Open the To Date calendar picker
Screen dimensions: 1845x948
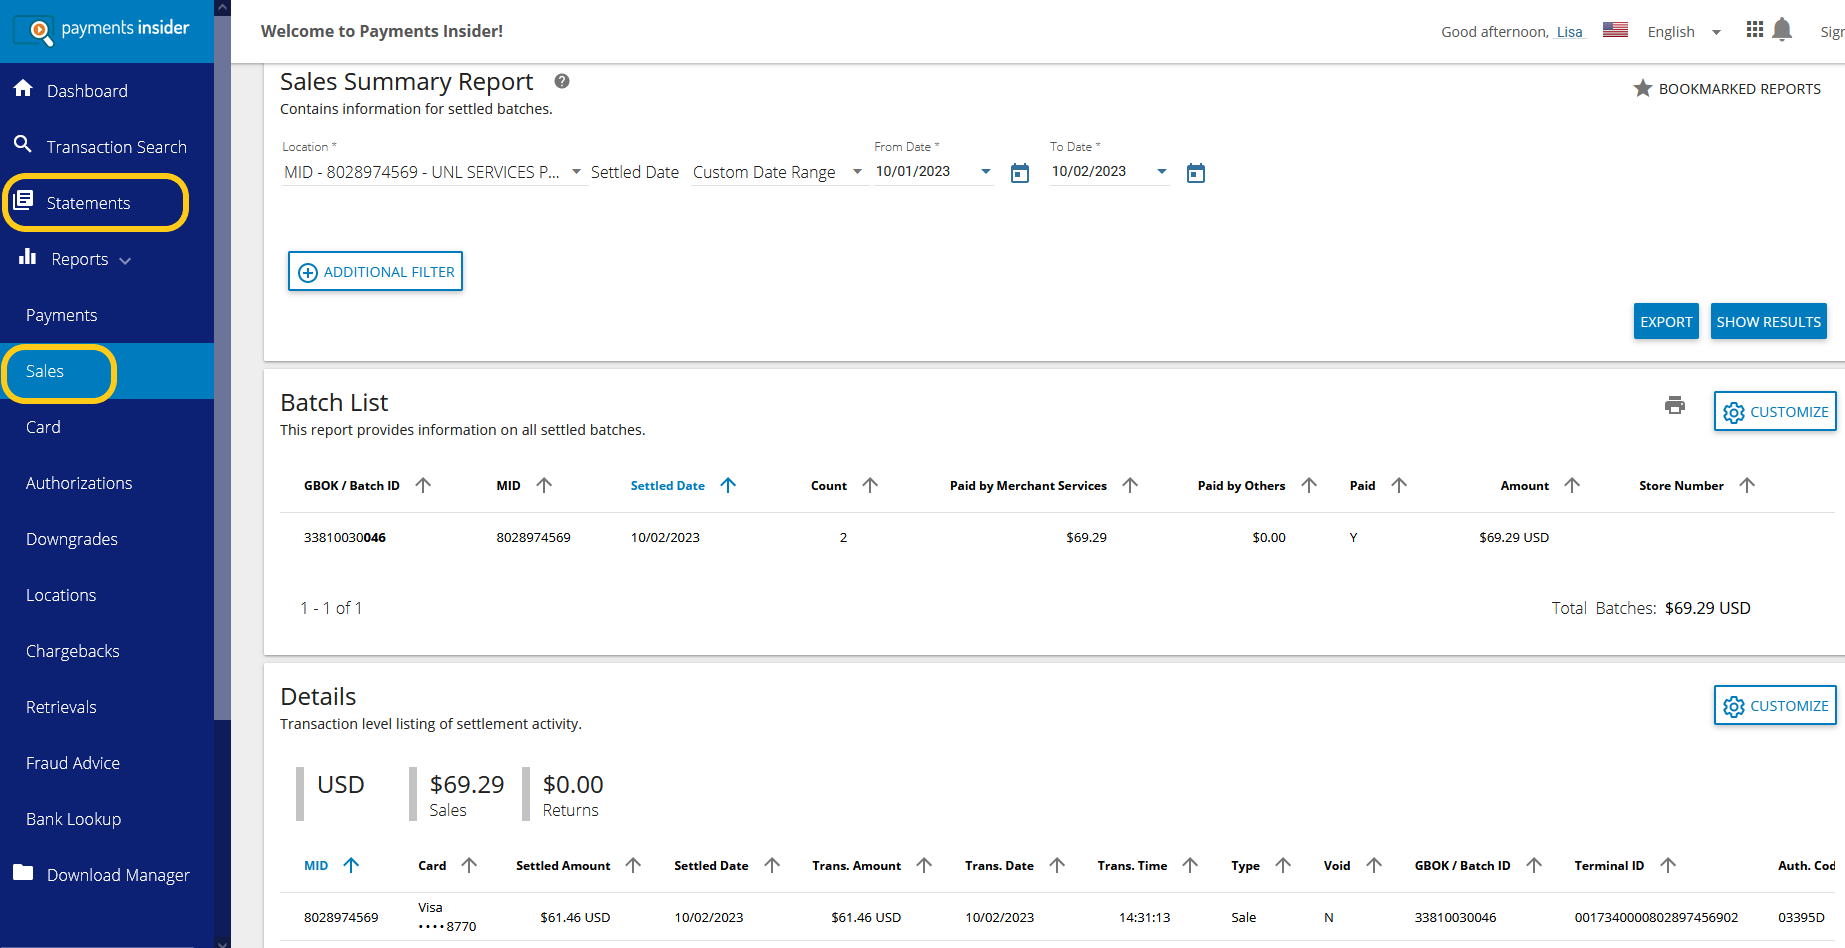click(1196, 173)
